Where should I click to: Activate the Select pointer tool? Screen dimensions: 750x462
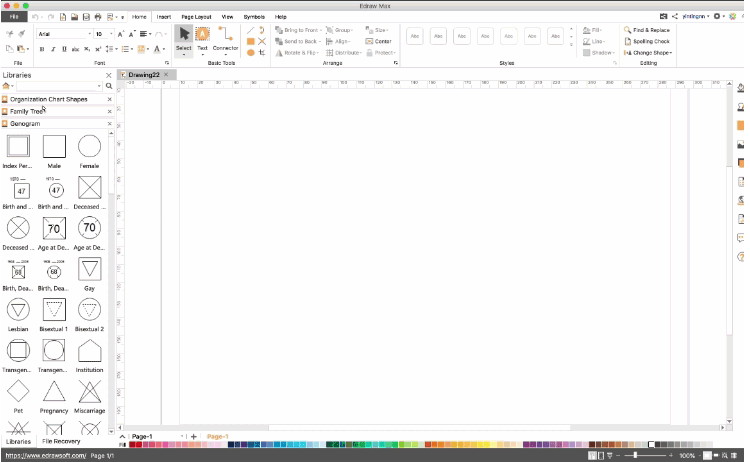tap(184, 41)
